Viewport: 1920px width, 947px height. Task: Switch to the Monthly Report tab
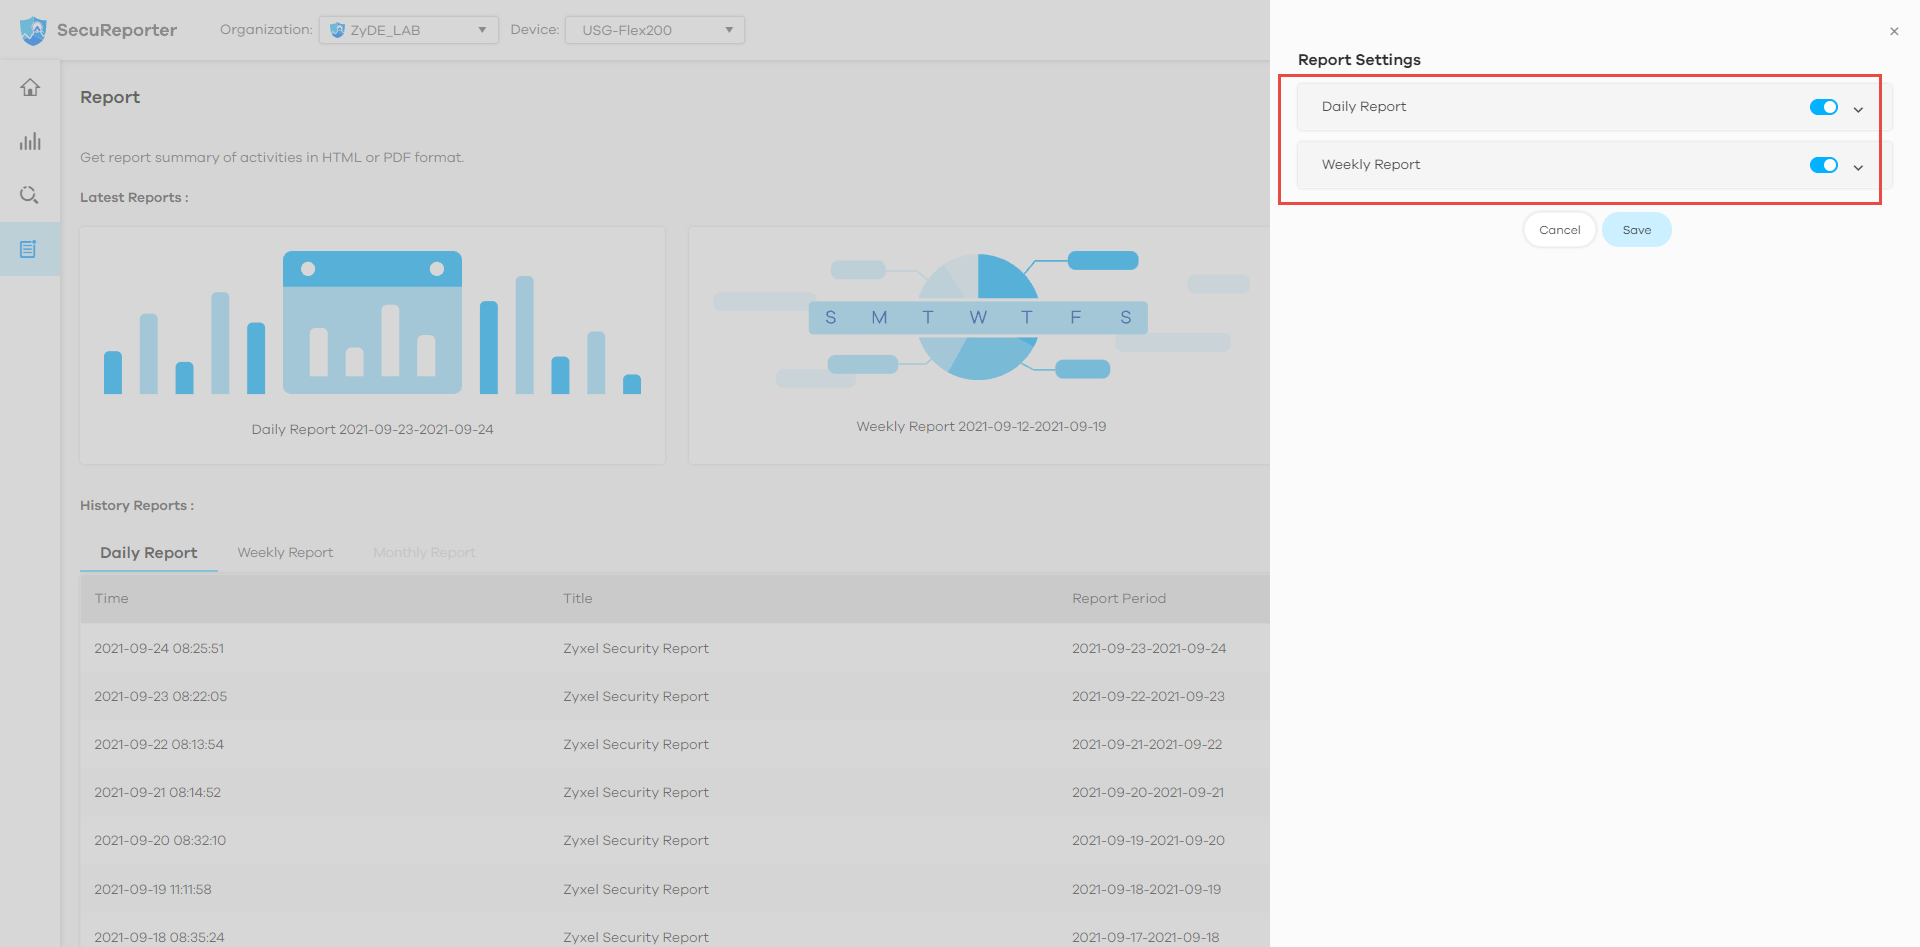(x=424, y=553)
